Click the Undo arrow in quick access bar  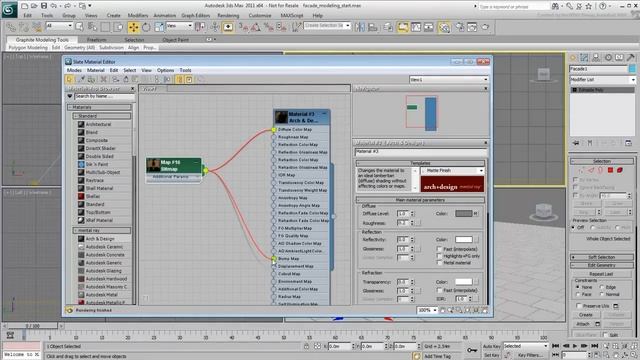coord(54,6)
